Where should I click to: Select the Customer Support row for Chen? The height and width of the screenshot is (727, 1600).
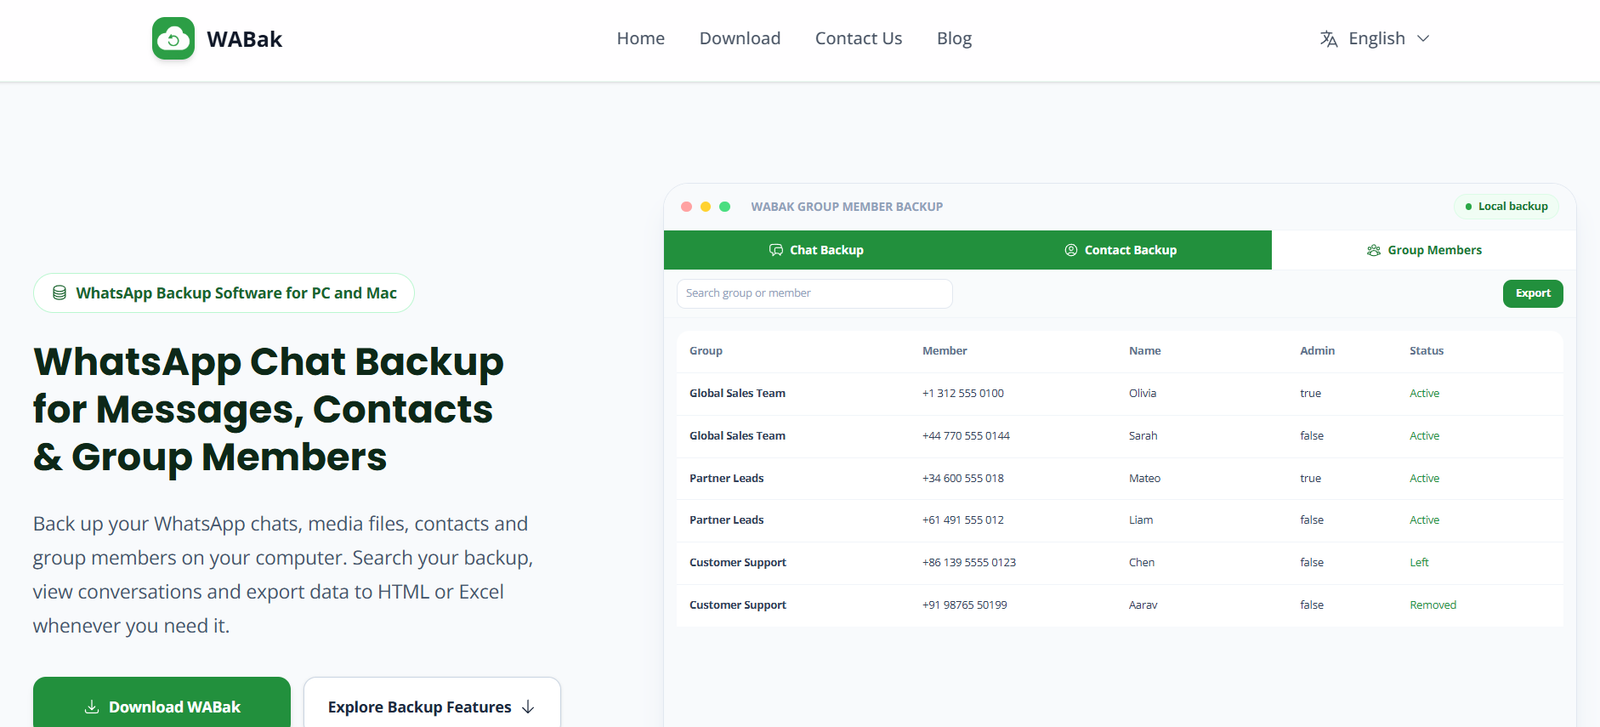1120,563
